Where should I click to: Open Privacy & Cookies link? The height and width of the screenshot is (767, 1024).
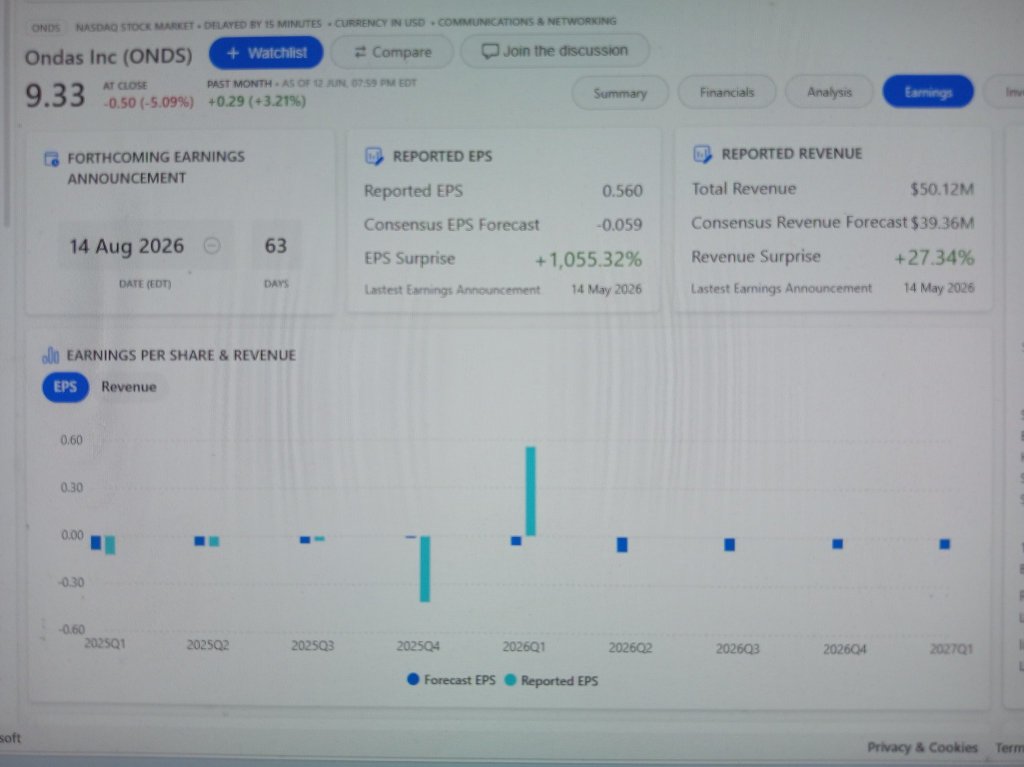(x=922, y=747)
